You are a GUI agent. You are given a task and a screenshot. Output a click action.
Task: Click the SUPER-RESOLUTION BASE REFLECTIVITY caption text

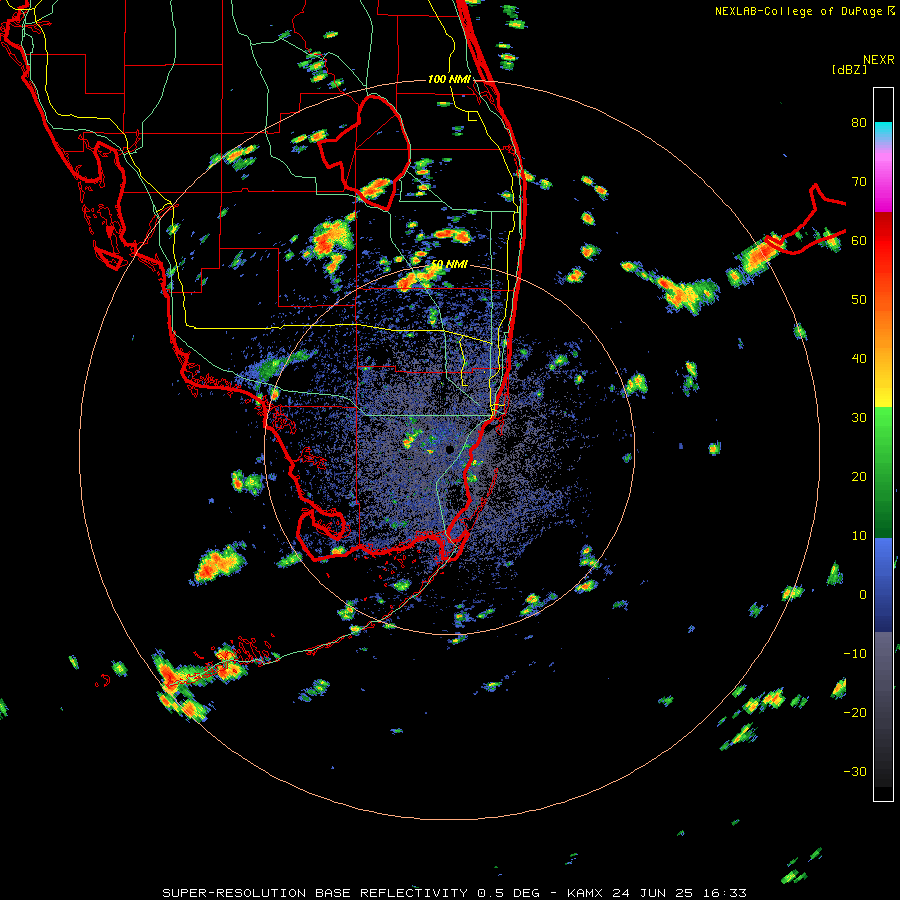315,893
